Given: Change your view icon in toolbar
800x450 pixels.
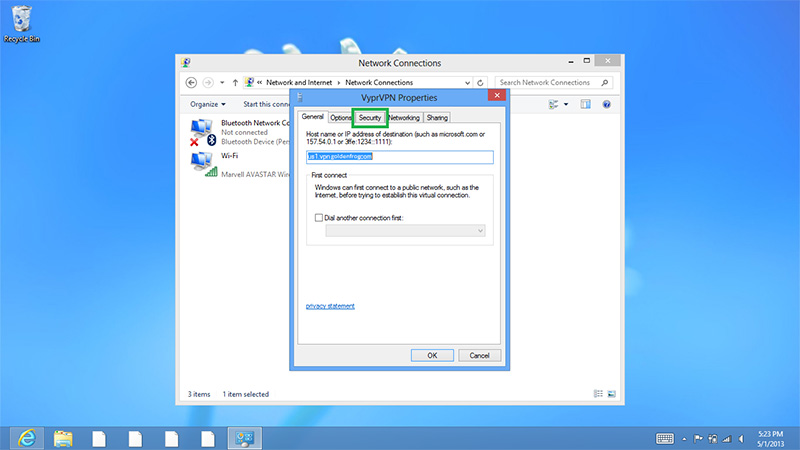Looking at the screenshot, I should [x=553, y=104].
